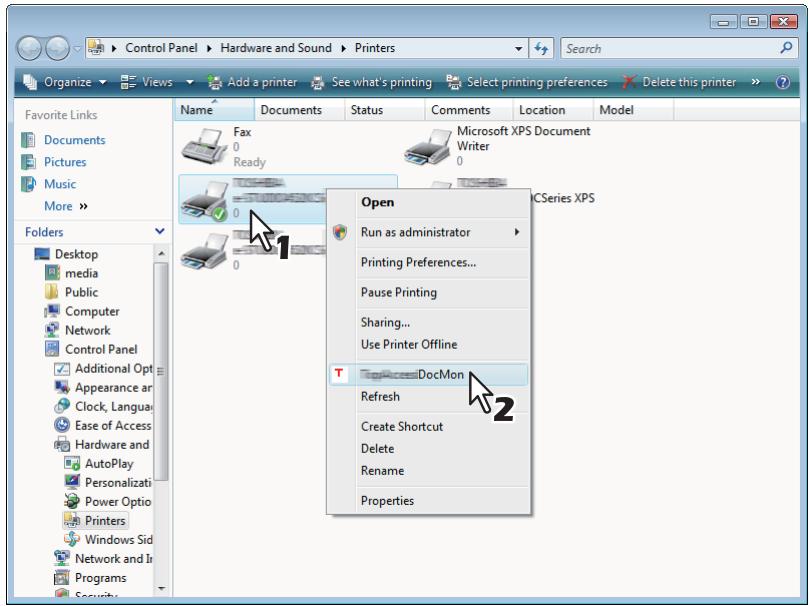Click the back navigation arrow

pyautogui.click(x=29, y=48)
